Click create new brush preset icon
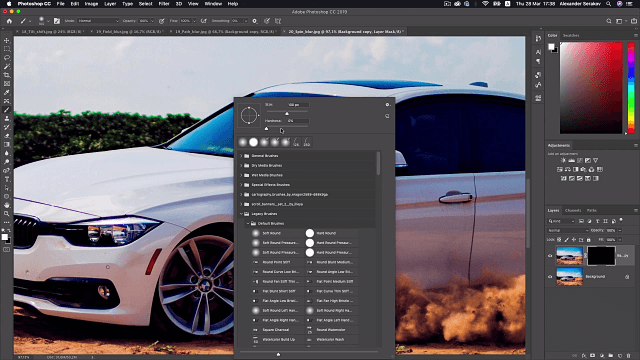This screenshot has width=640, height=360. point(387,116)
